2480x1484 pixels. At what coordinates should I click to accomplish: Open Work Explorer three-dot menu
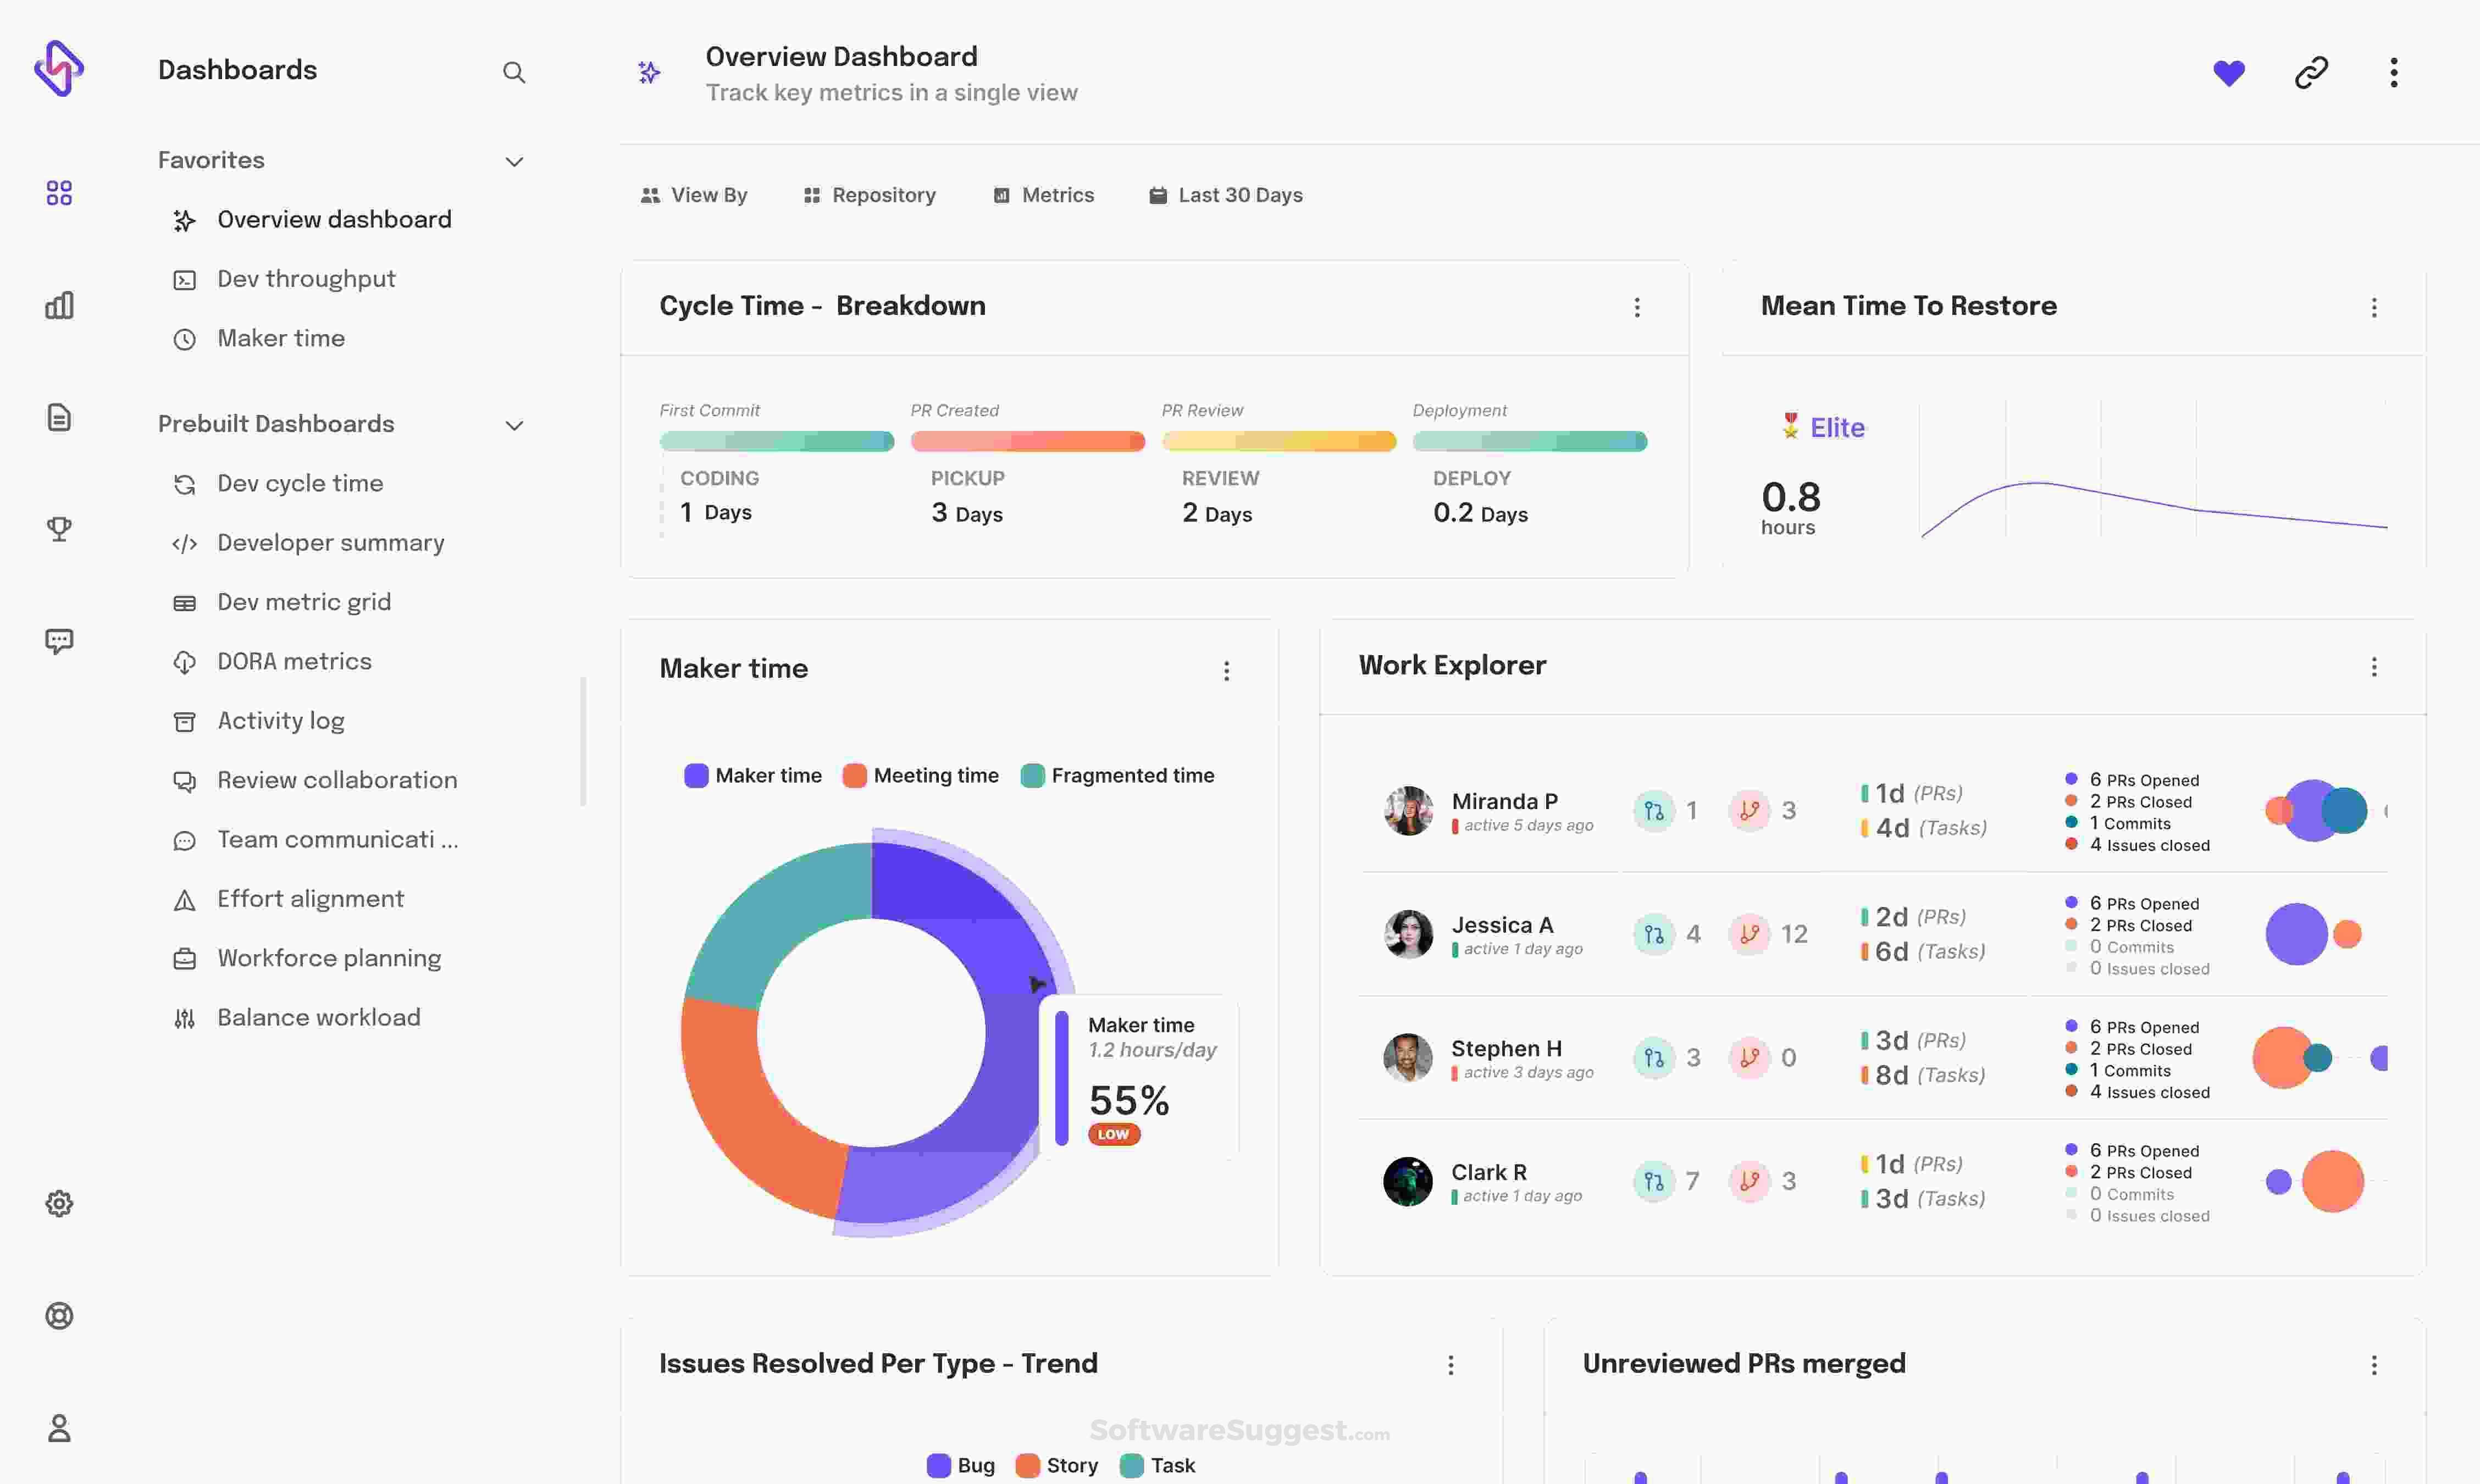[x=2373, y=667]
